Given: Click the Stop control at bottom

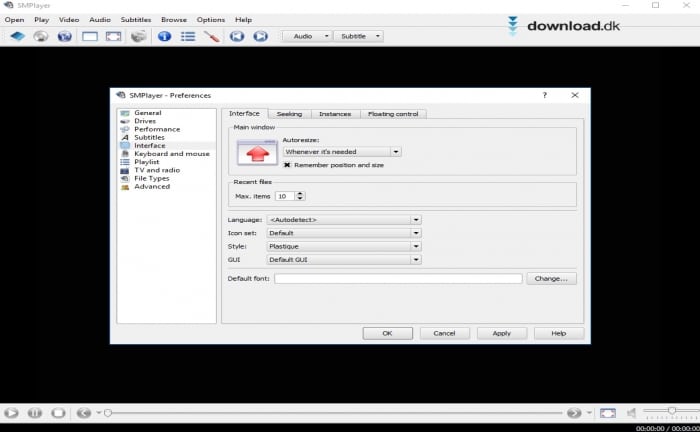Looking at the screenshot, I should pos(58,413).
